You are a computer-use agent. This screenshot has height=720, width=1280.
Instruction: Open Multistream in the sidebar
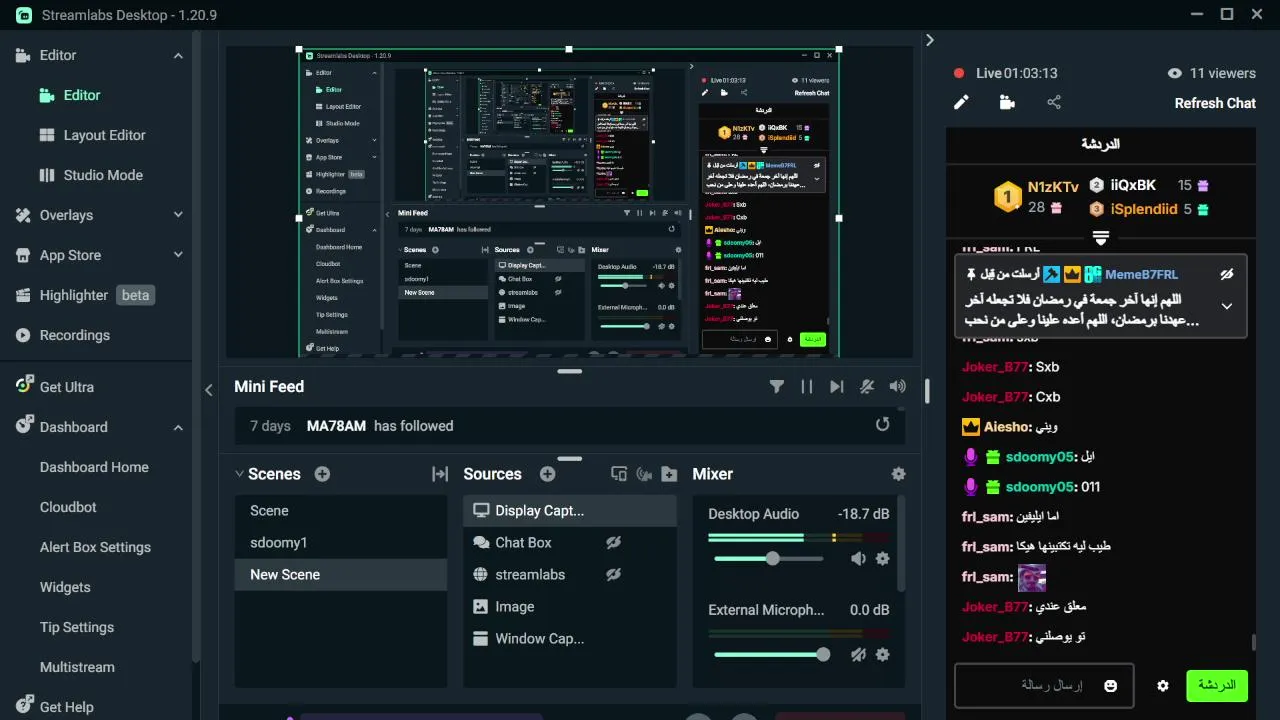pyautogui.click(x=77, y=667)
